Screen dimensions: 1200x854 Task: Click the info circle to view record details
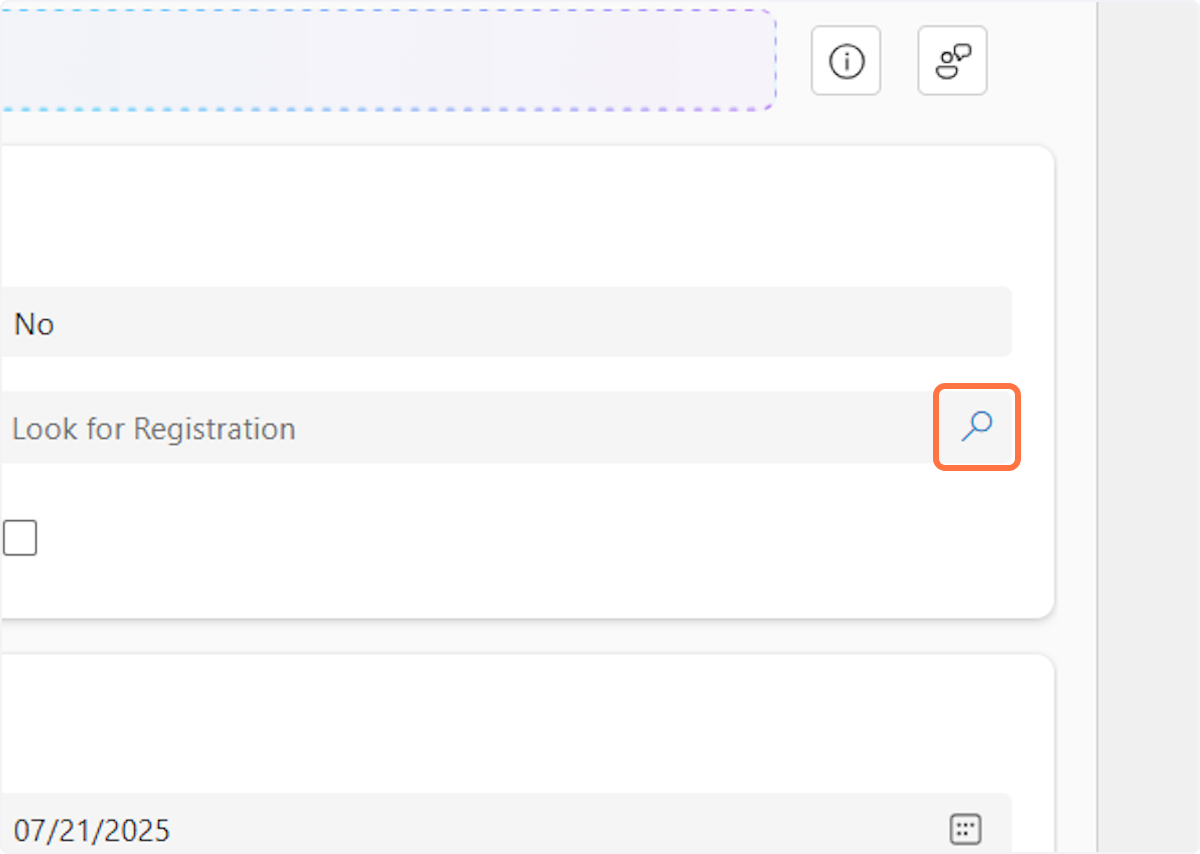click(x=845, y=60)
